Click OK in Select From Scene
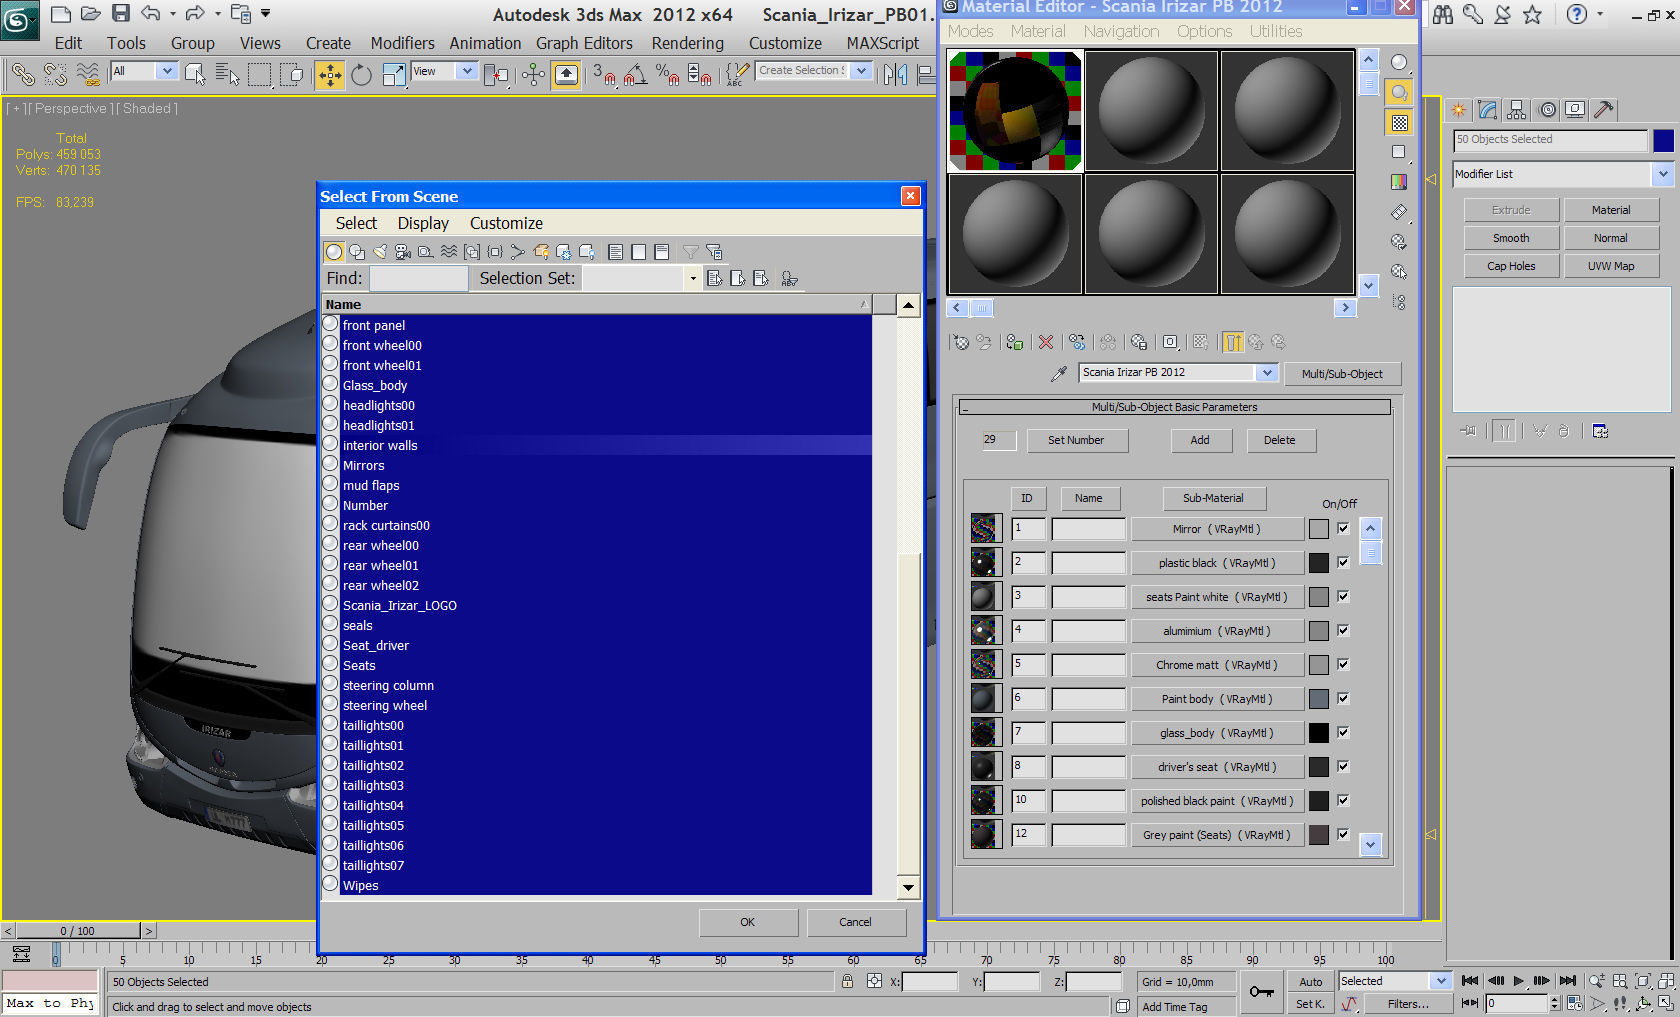This screenshot has width=1680, height=1017. 748,922
